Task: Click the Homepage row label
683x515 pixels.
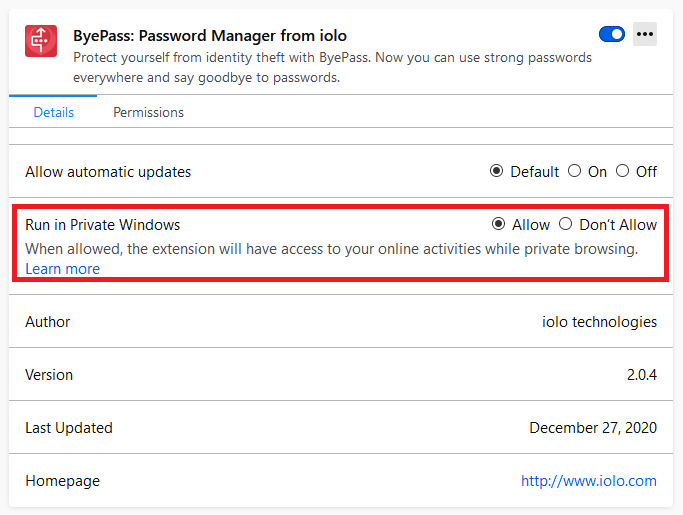Action: (x=63, y=481)
